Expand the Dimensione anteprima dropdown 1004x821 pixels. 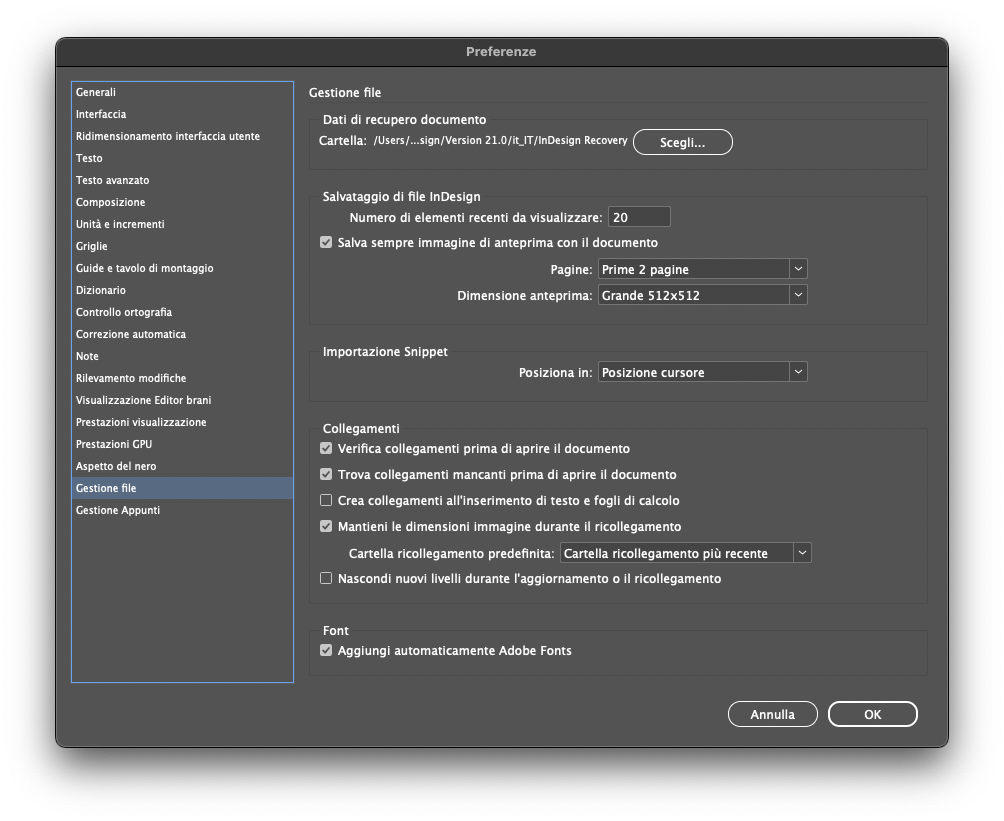click(702, 295)
